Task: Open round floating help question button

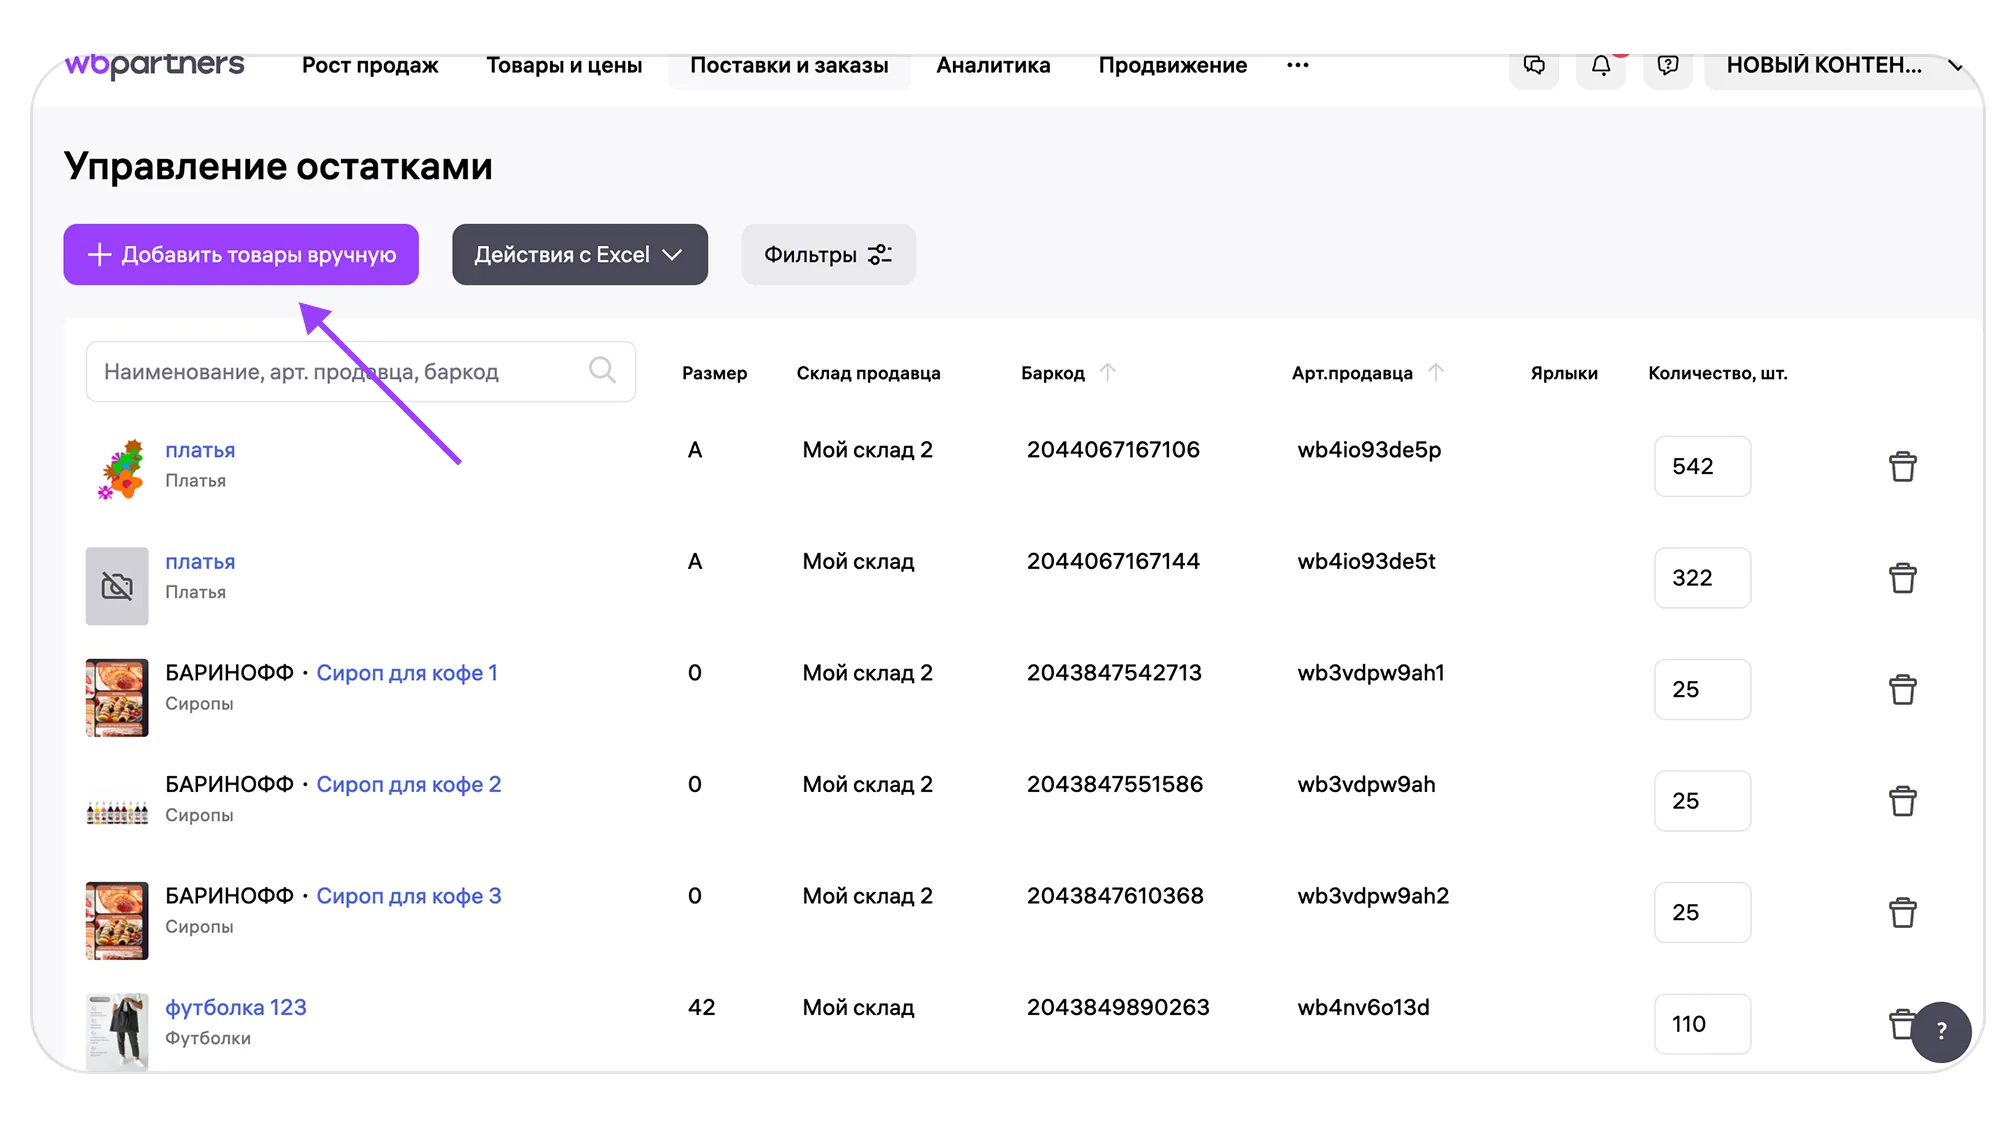Action: (1940, 1031)
